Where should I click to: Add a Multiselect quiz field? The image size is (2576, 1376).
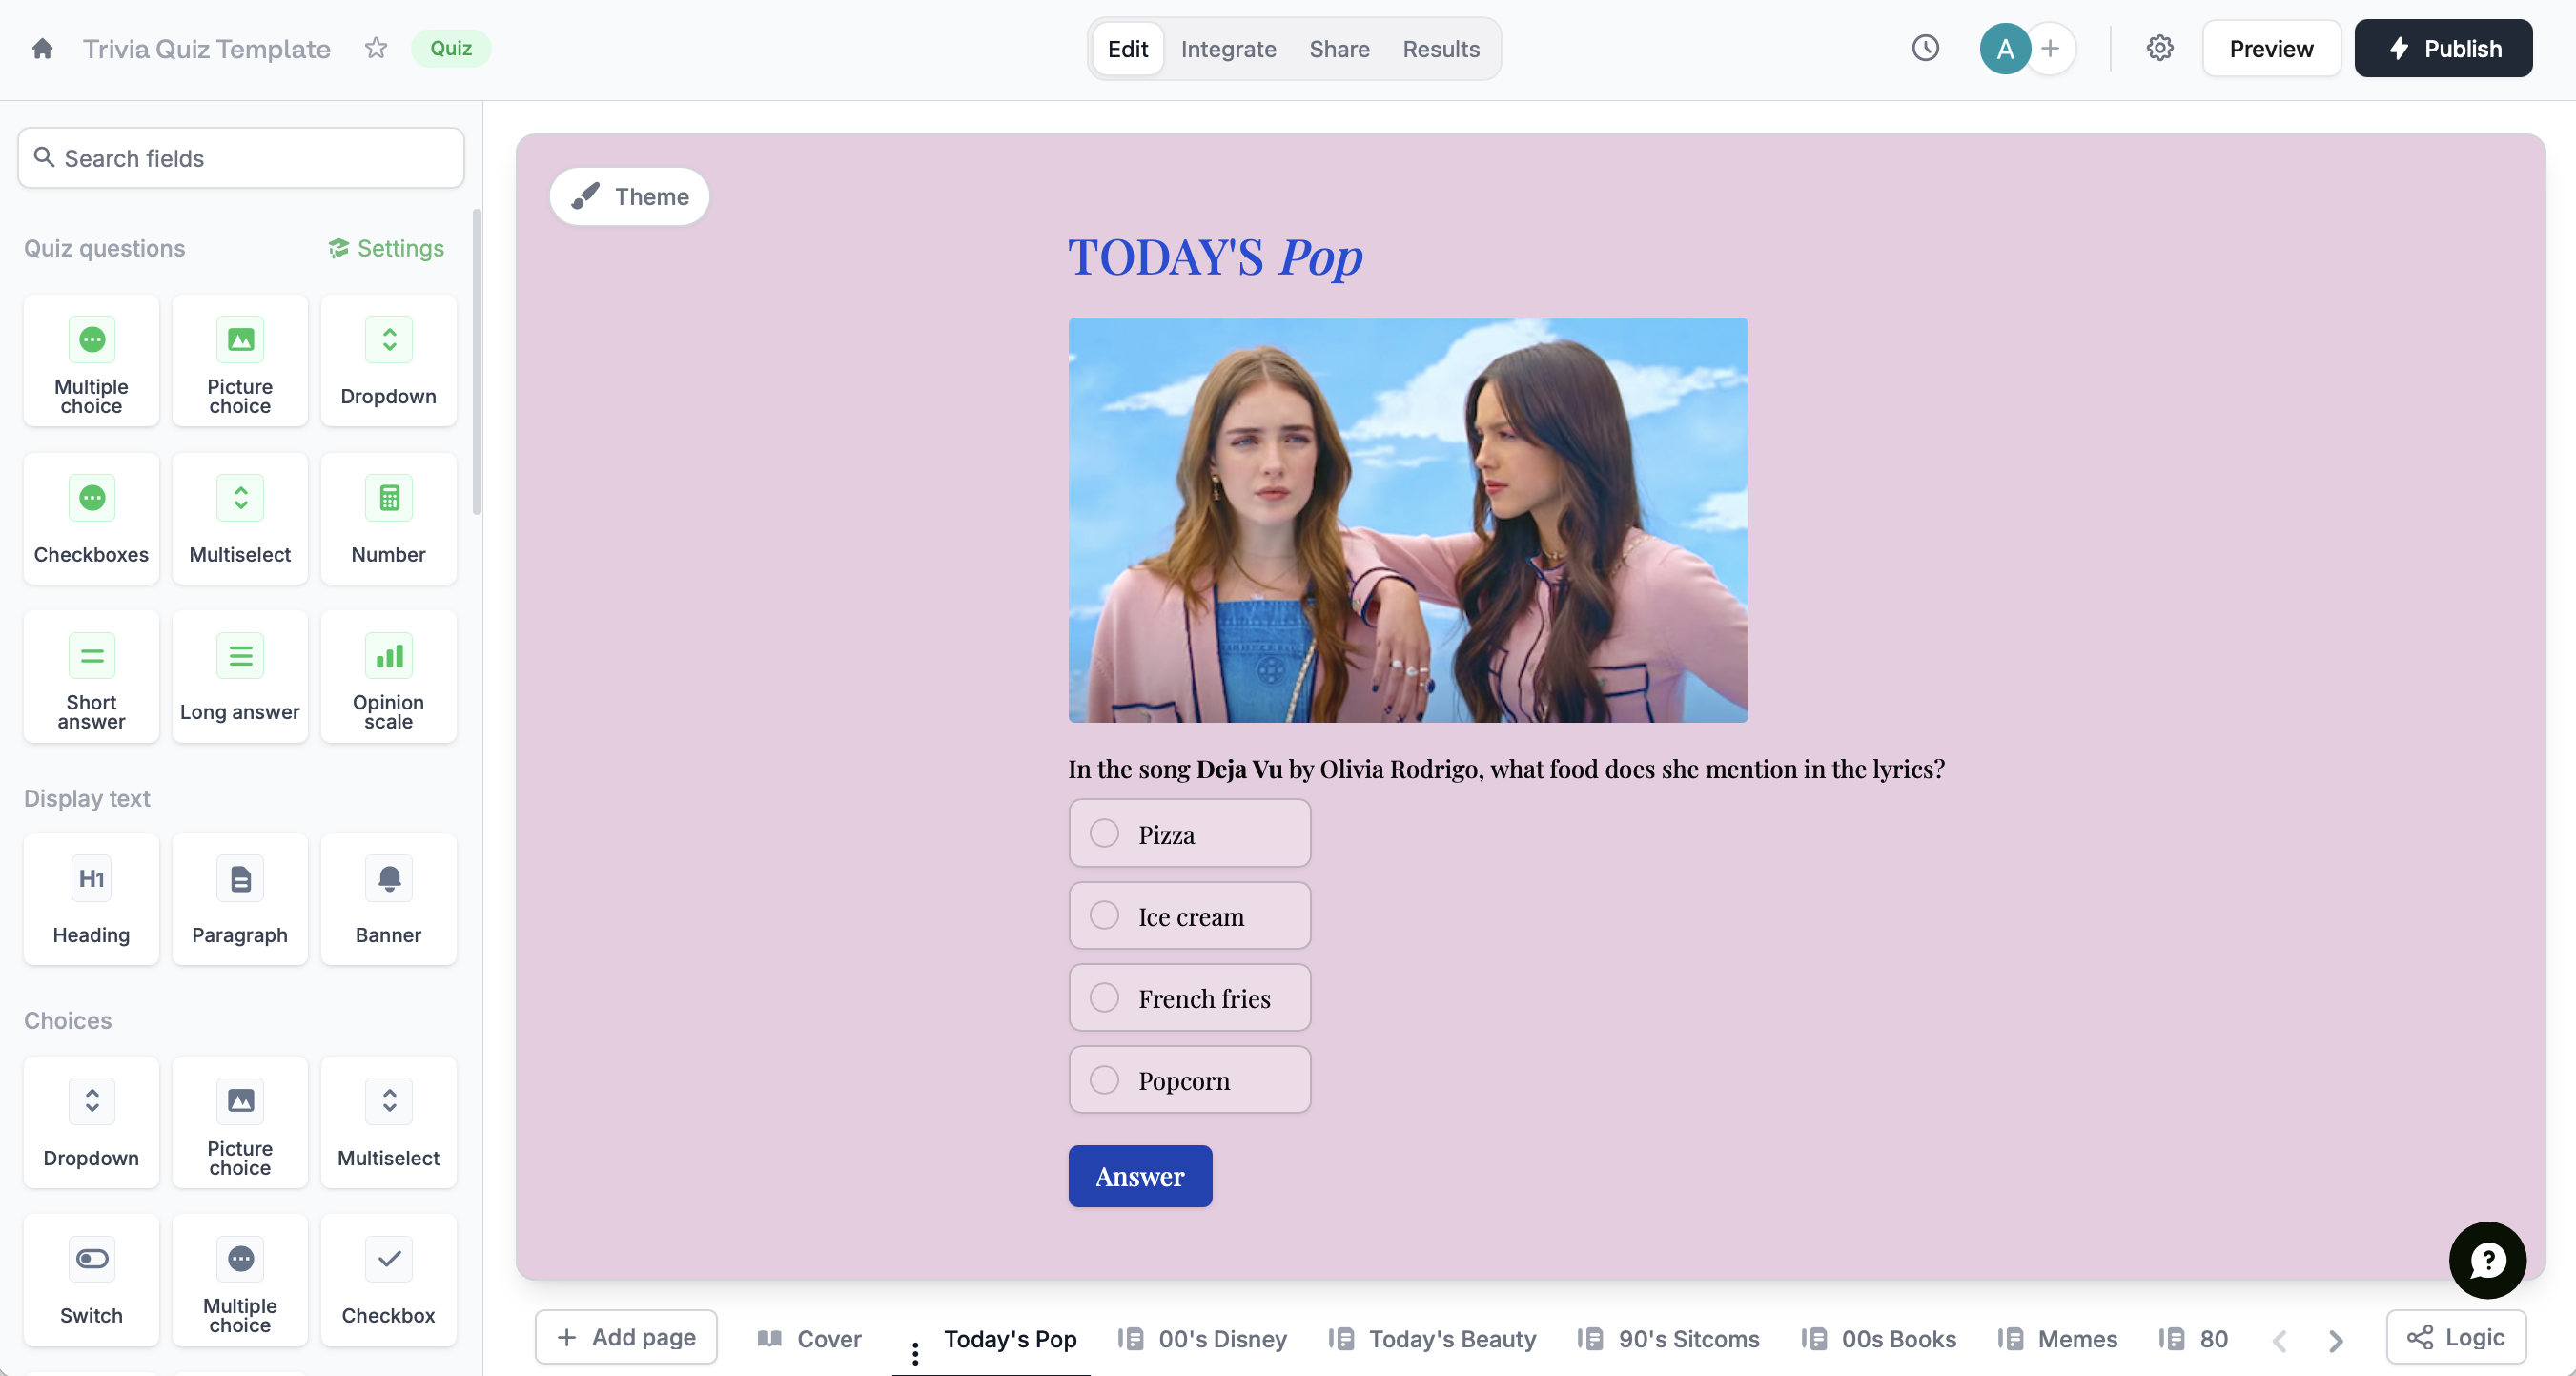[240, 519]
